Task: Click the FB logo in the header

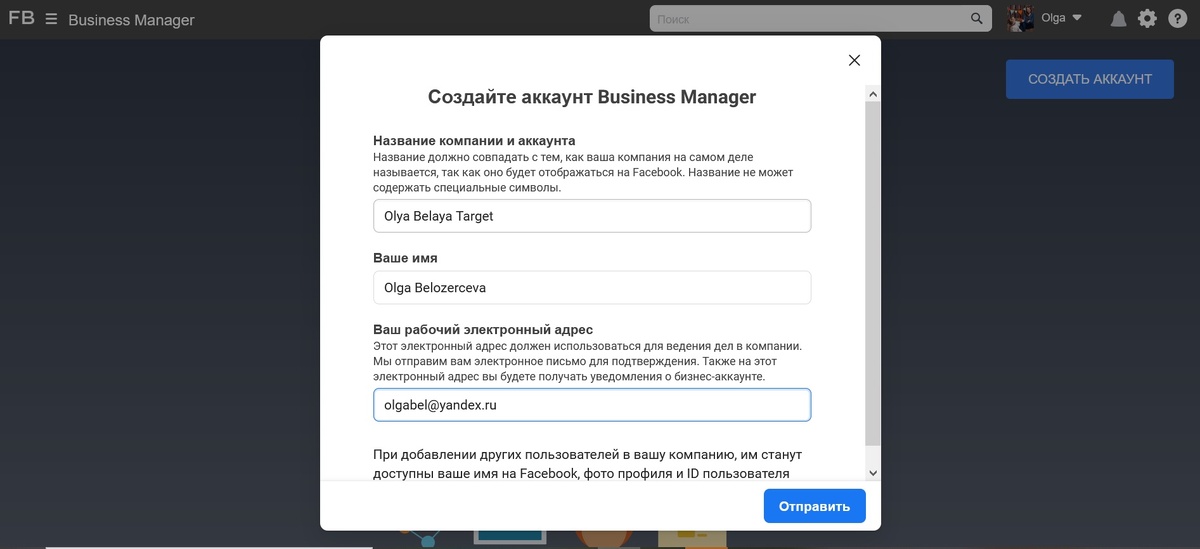Action: [21, 18]
